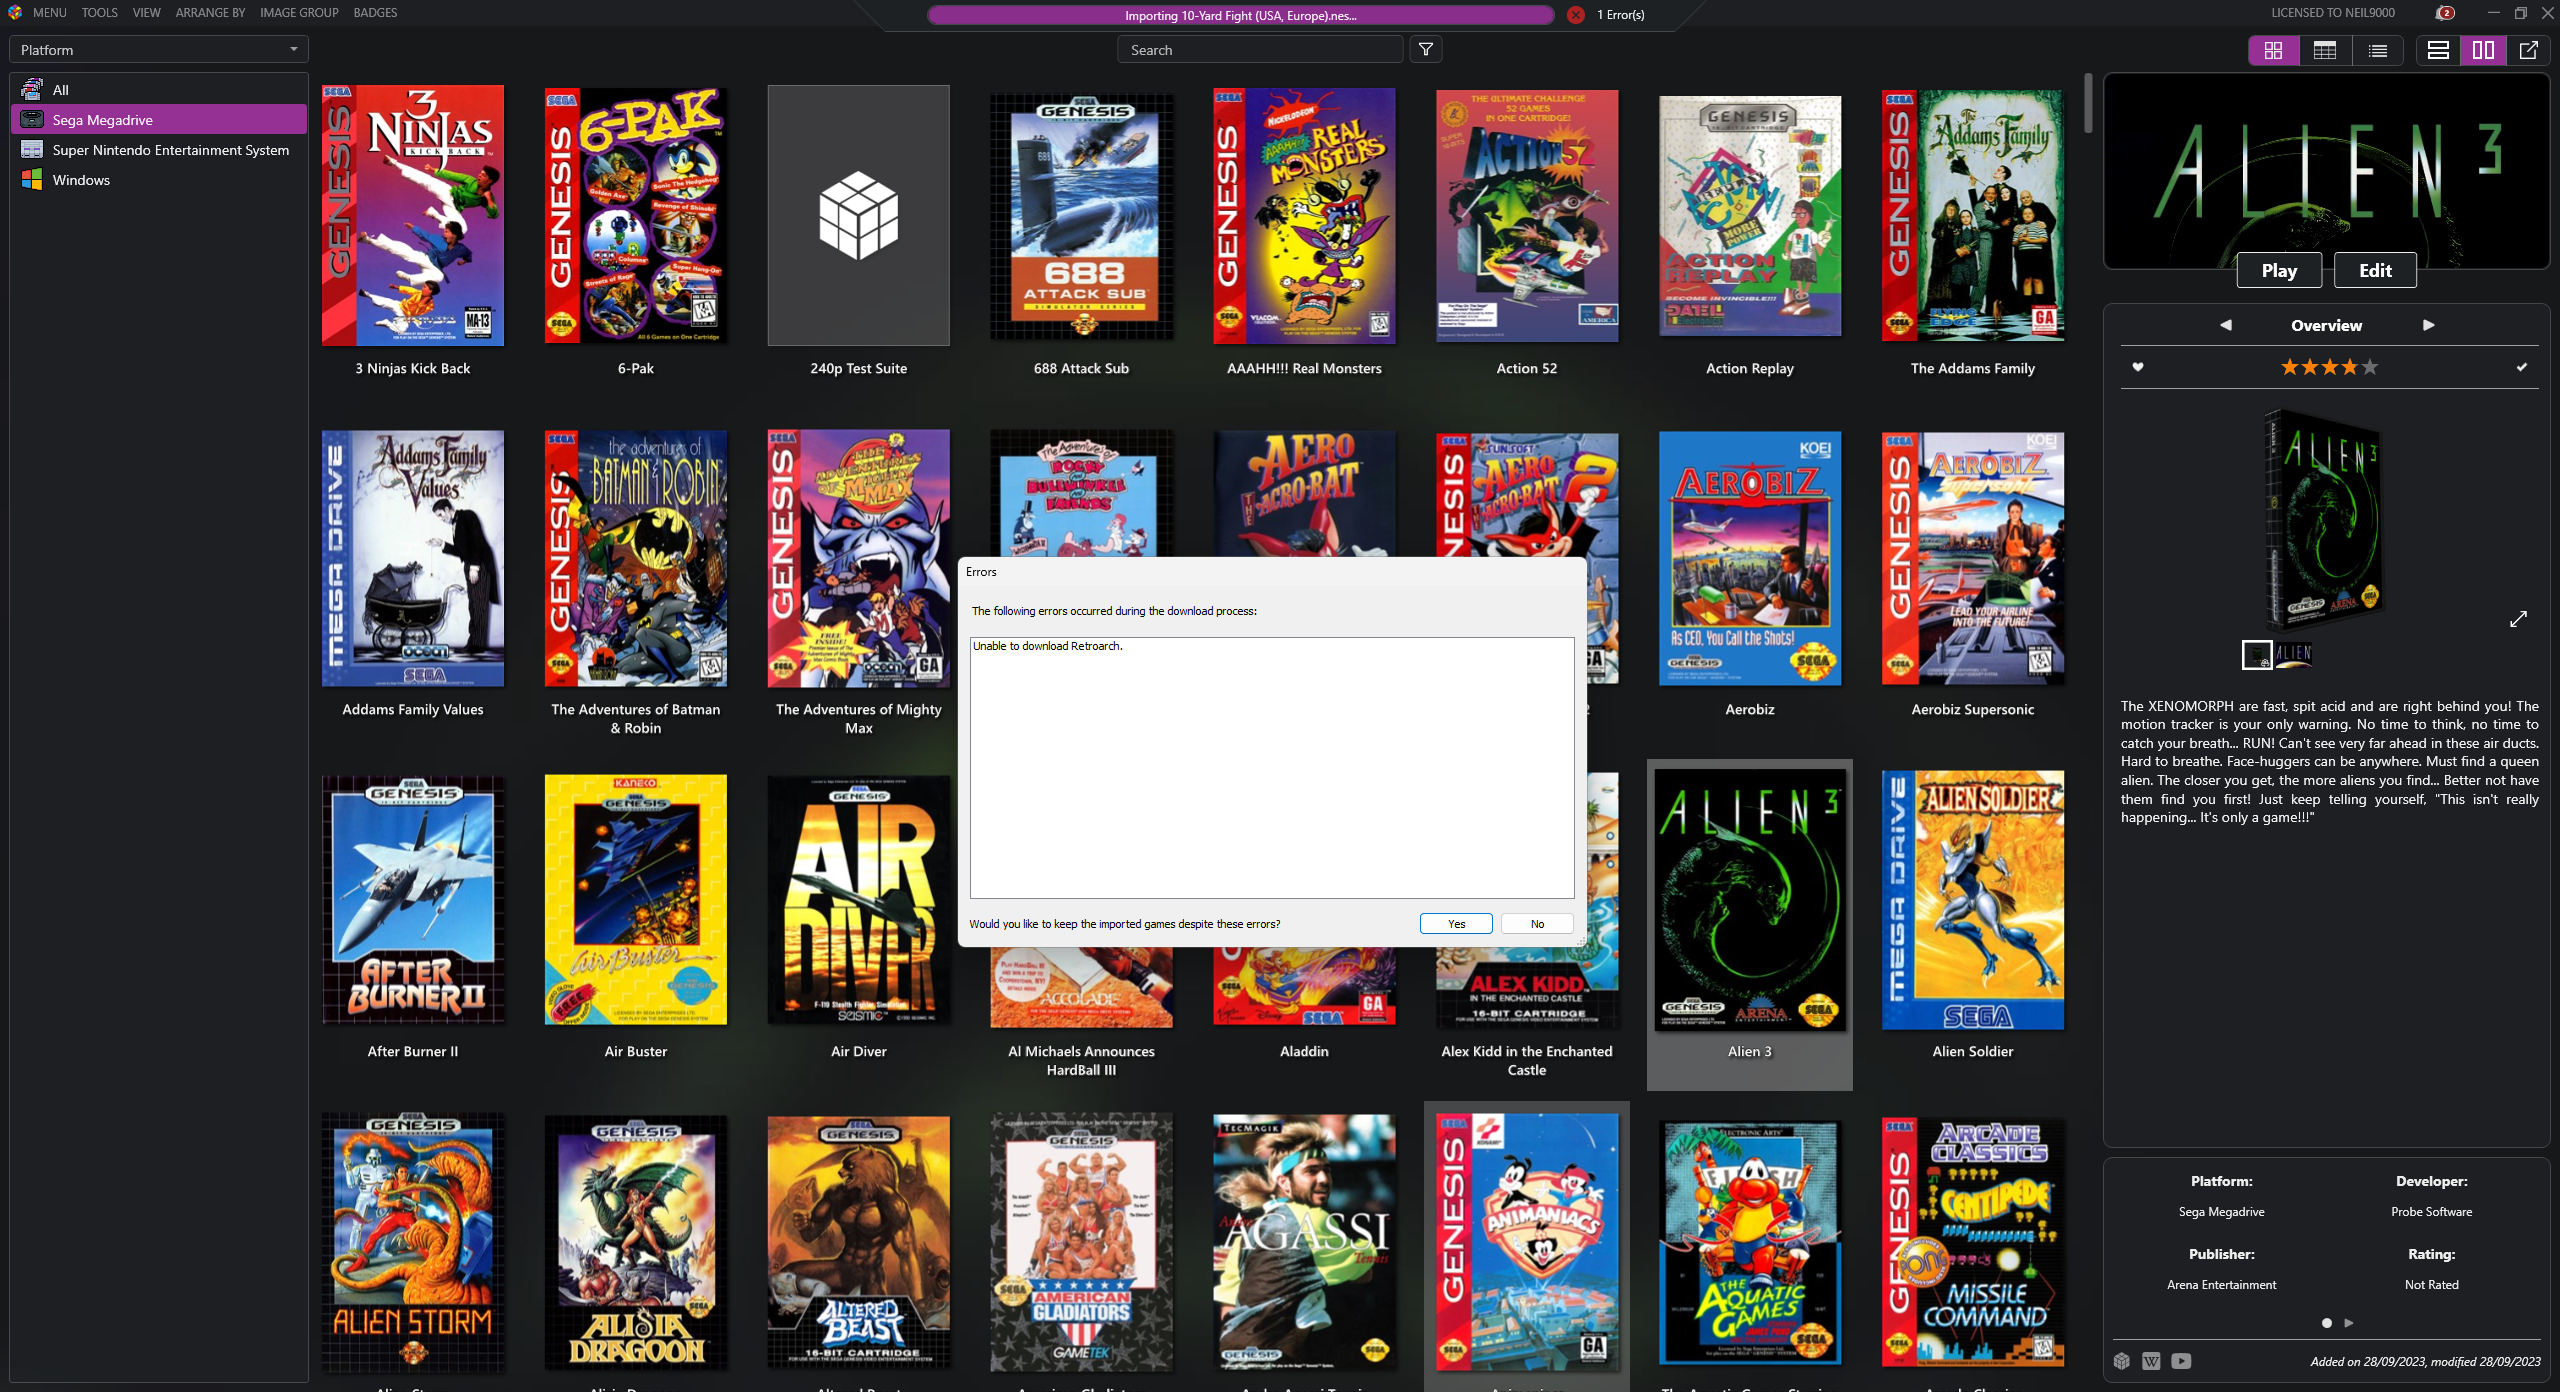Click the Super Nintendo platform icon in the sidebar

(32, 150)
